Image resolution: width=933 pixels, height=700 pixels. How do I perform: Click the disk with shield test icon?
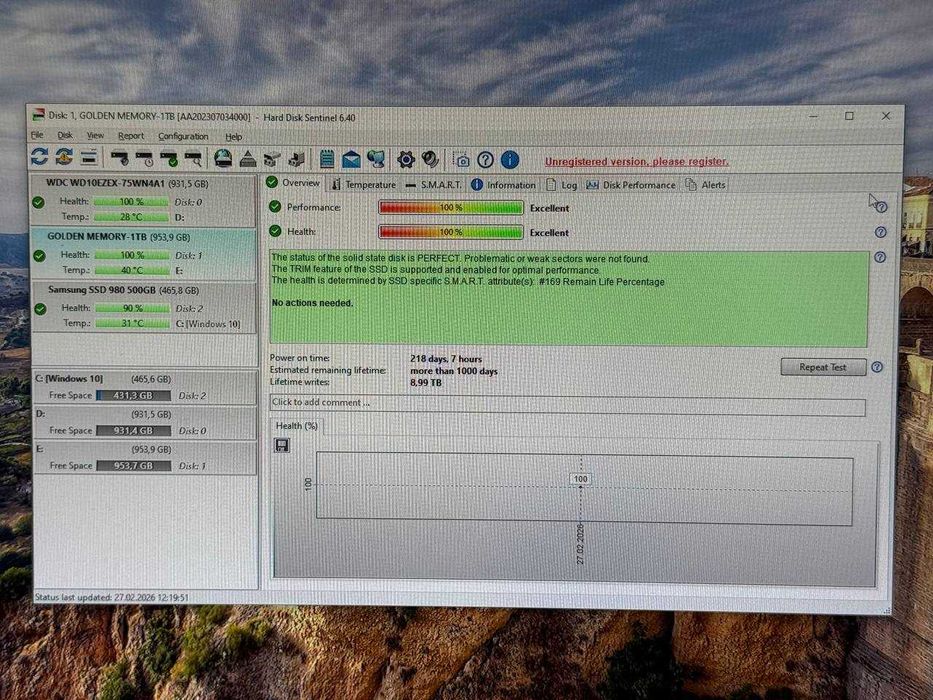(x=120, y=158)
